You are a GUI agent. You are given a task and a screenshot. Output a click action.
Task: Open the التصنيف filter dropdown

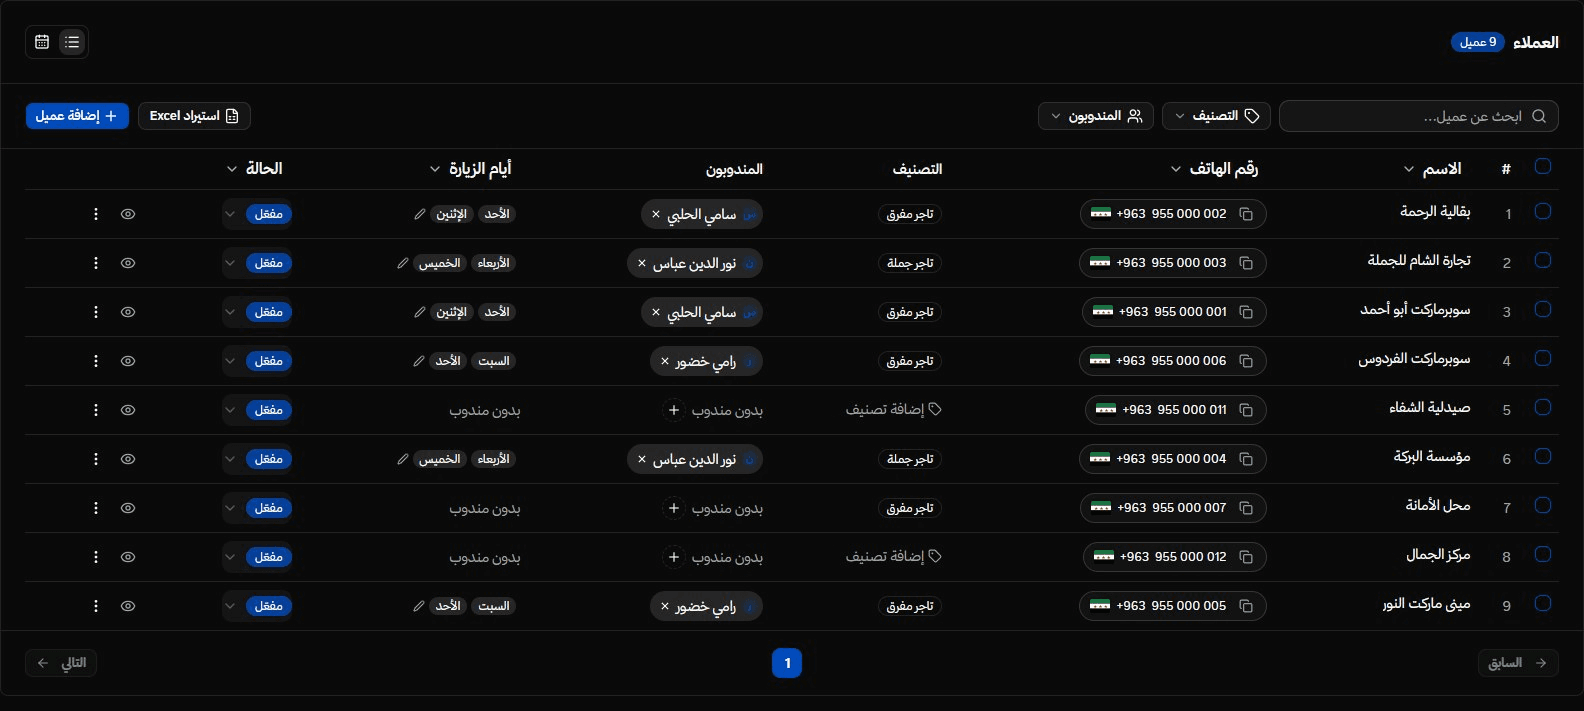click(1216, 116)
